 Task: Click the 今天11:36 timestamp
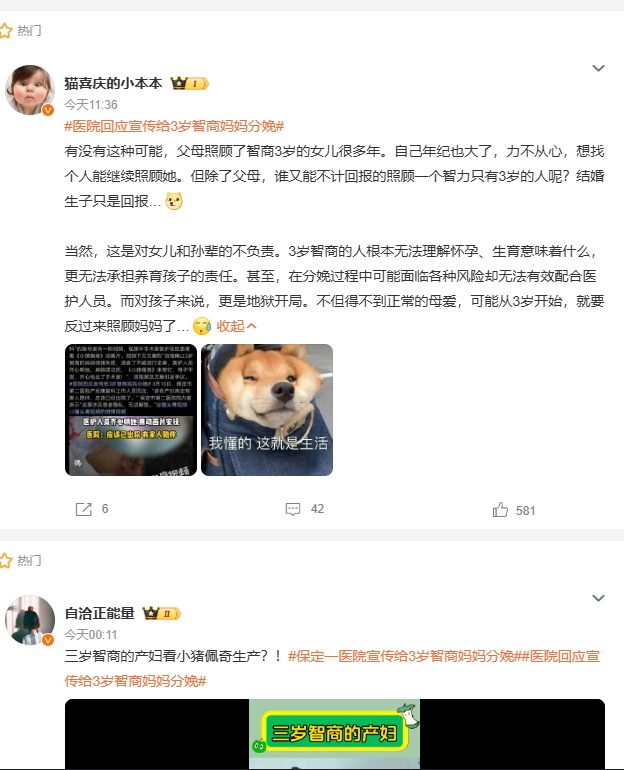91,105
